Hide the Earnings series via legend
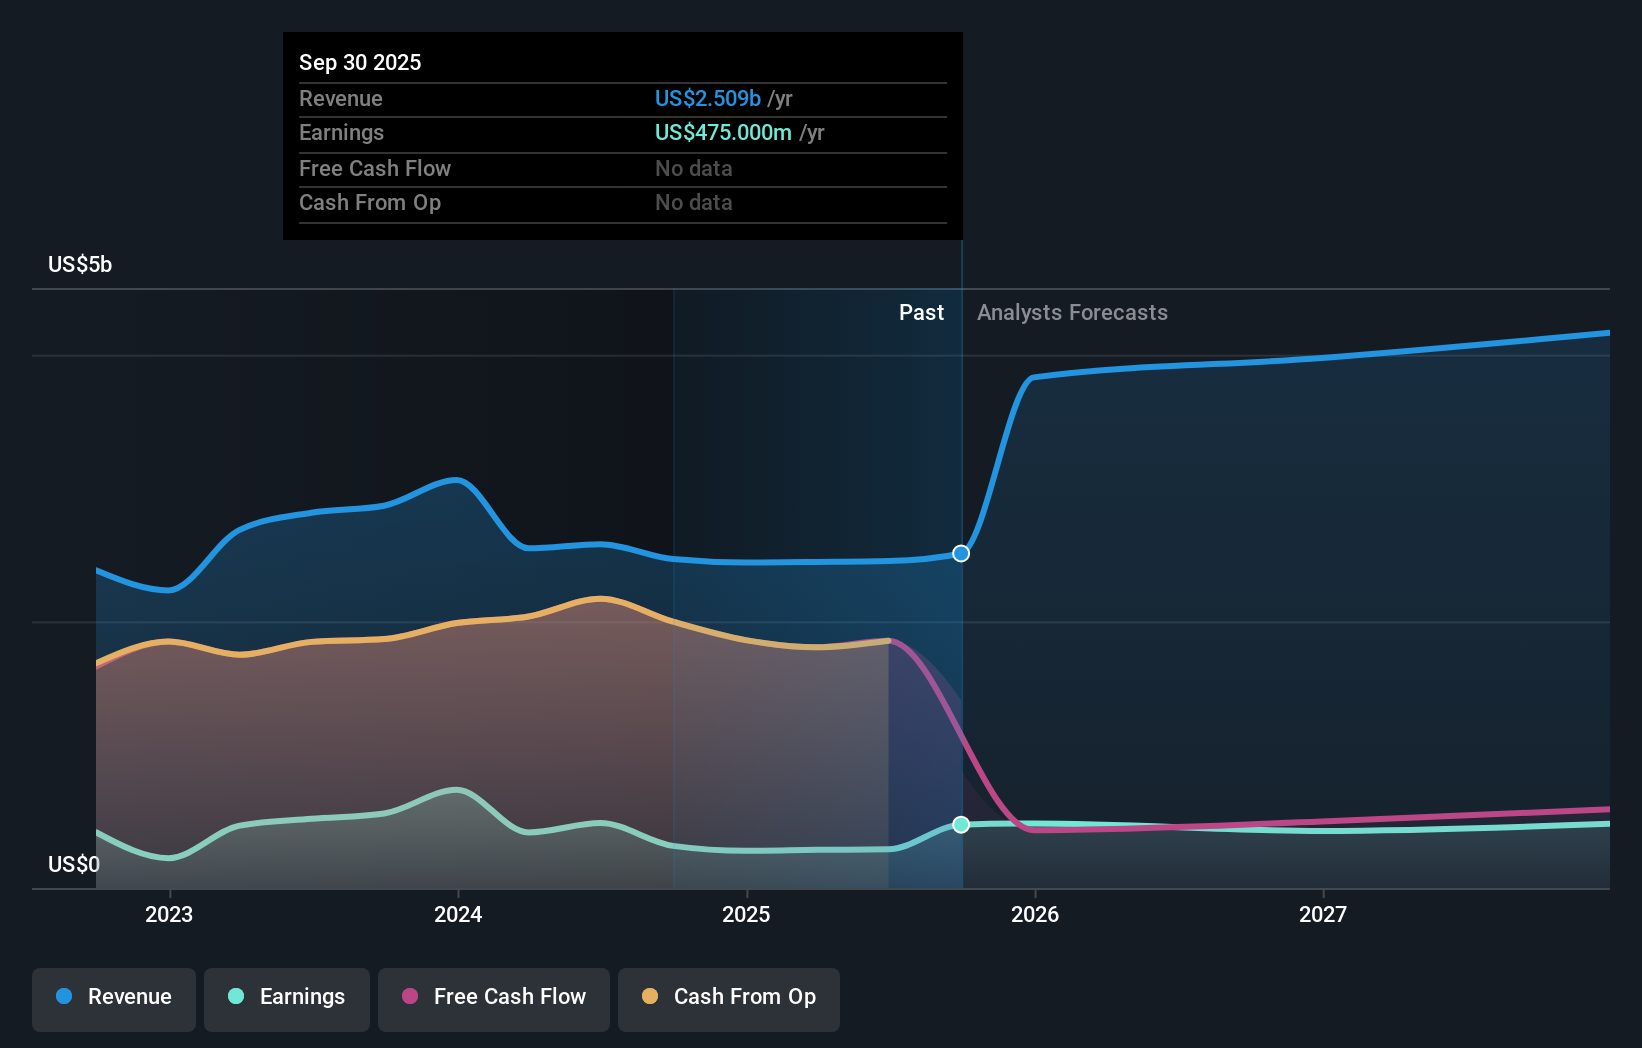The image size is (1642, 1048). (287, 998)
